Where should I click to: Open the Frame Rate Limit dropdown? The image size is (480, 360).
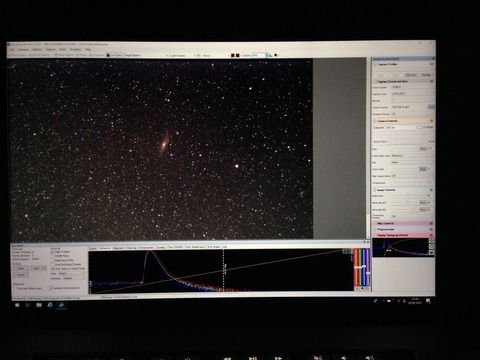coord(412,156)
